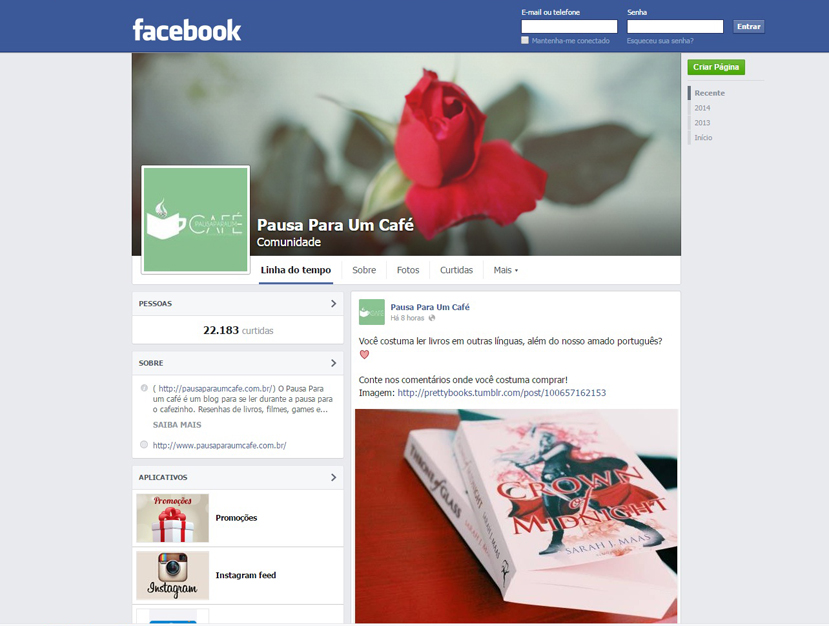Click the globe privacy icon beside the post time
Screen dimensions: 829x626
[432, 318]
